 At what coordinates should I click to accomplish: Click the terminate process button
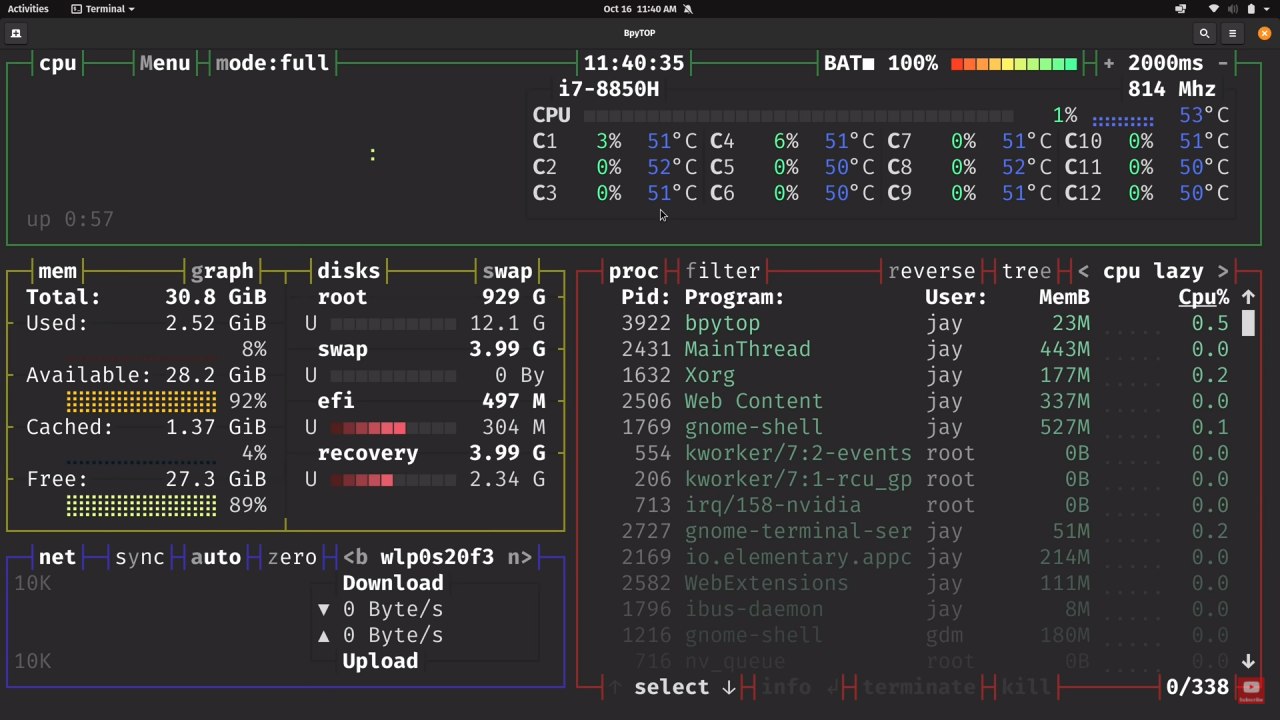point(918,687)
